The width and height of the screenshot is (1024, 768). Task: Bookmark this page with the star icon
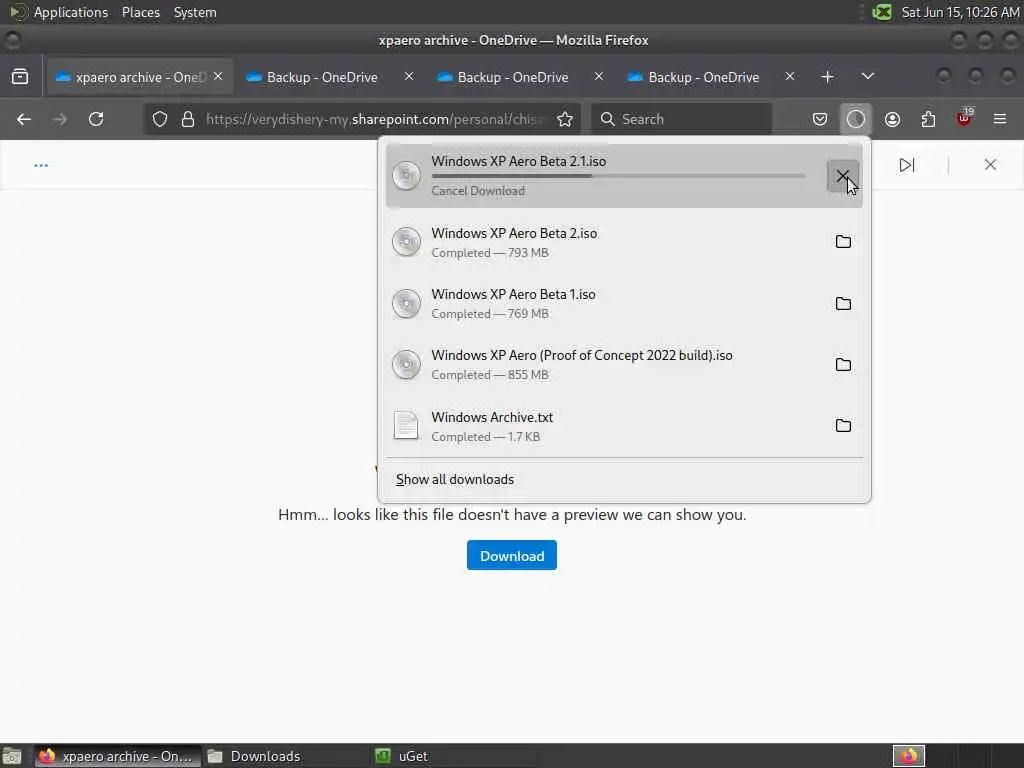(565, 119)
